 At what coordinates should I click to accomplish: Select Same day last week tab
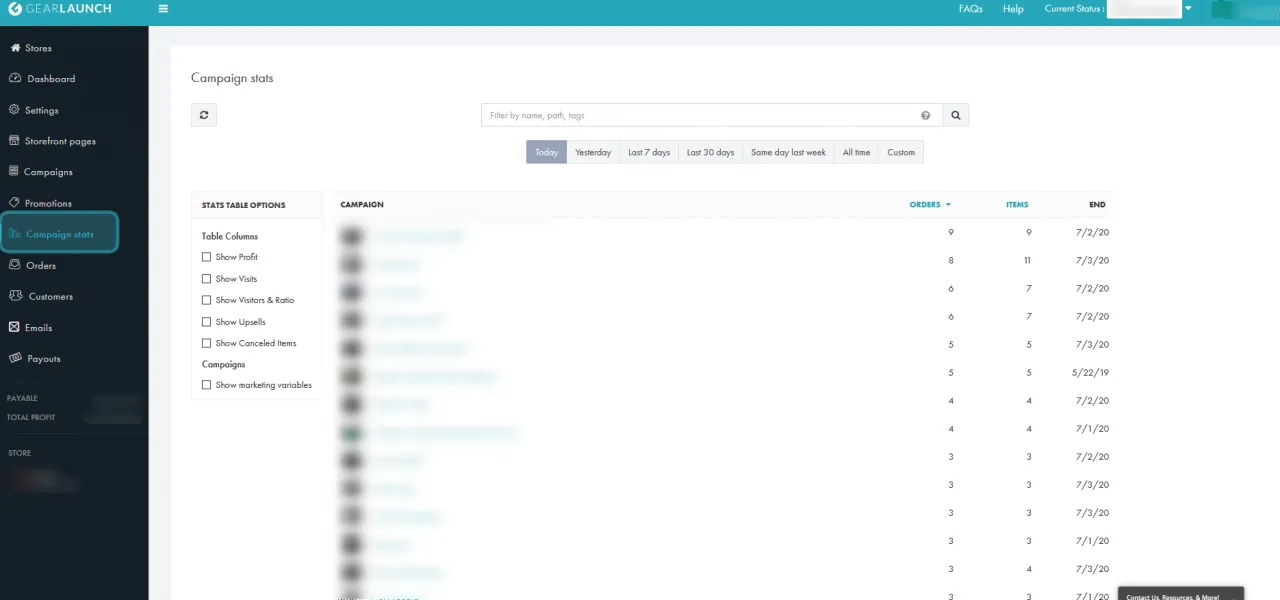(788, 152)
